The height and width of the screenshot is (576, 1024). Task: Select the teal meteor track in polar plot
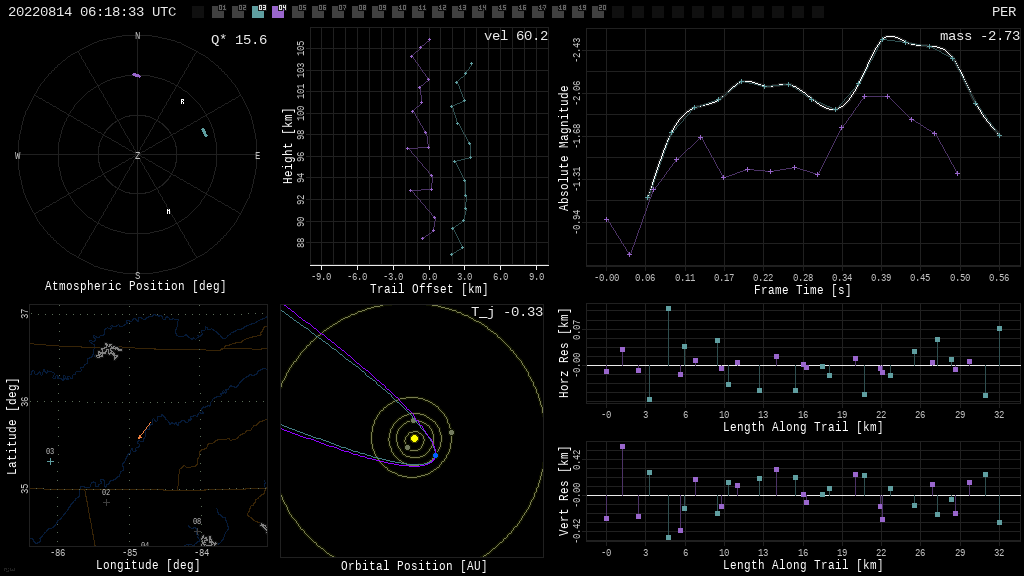[204, 132]
